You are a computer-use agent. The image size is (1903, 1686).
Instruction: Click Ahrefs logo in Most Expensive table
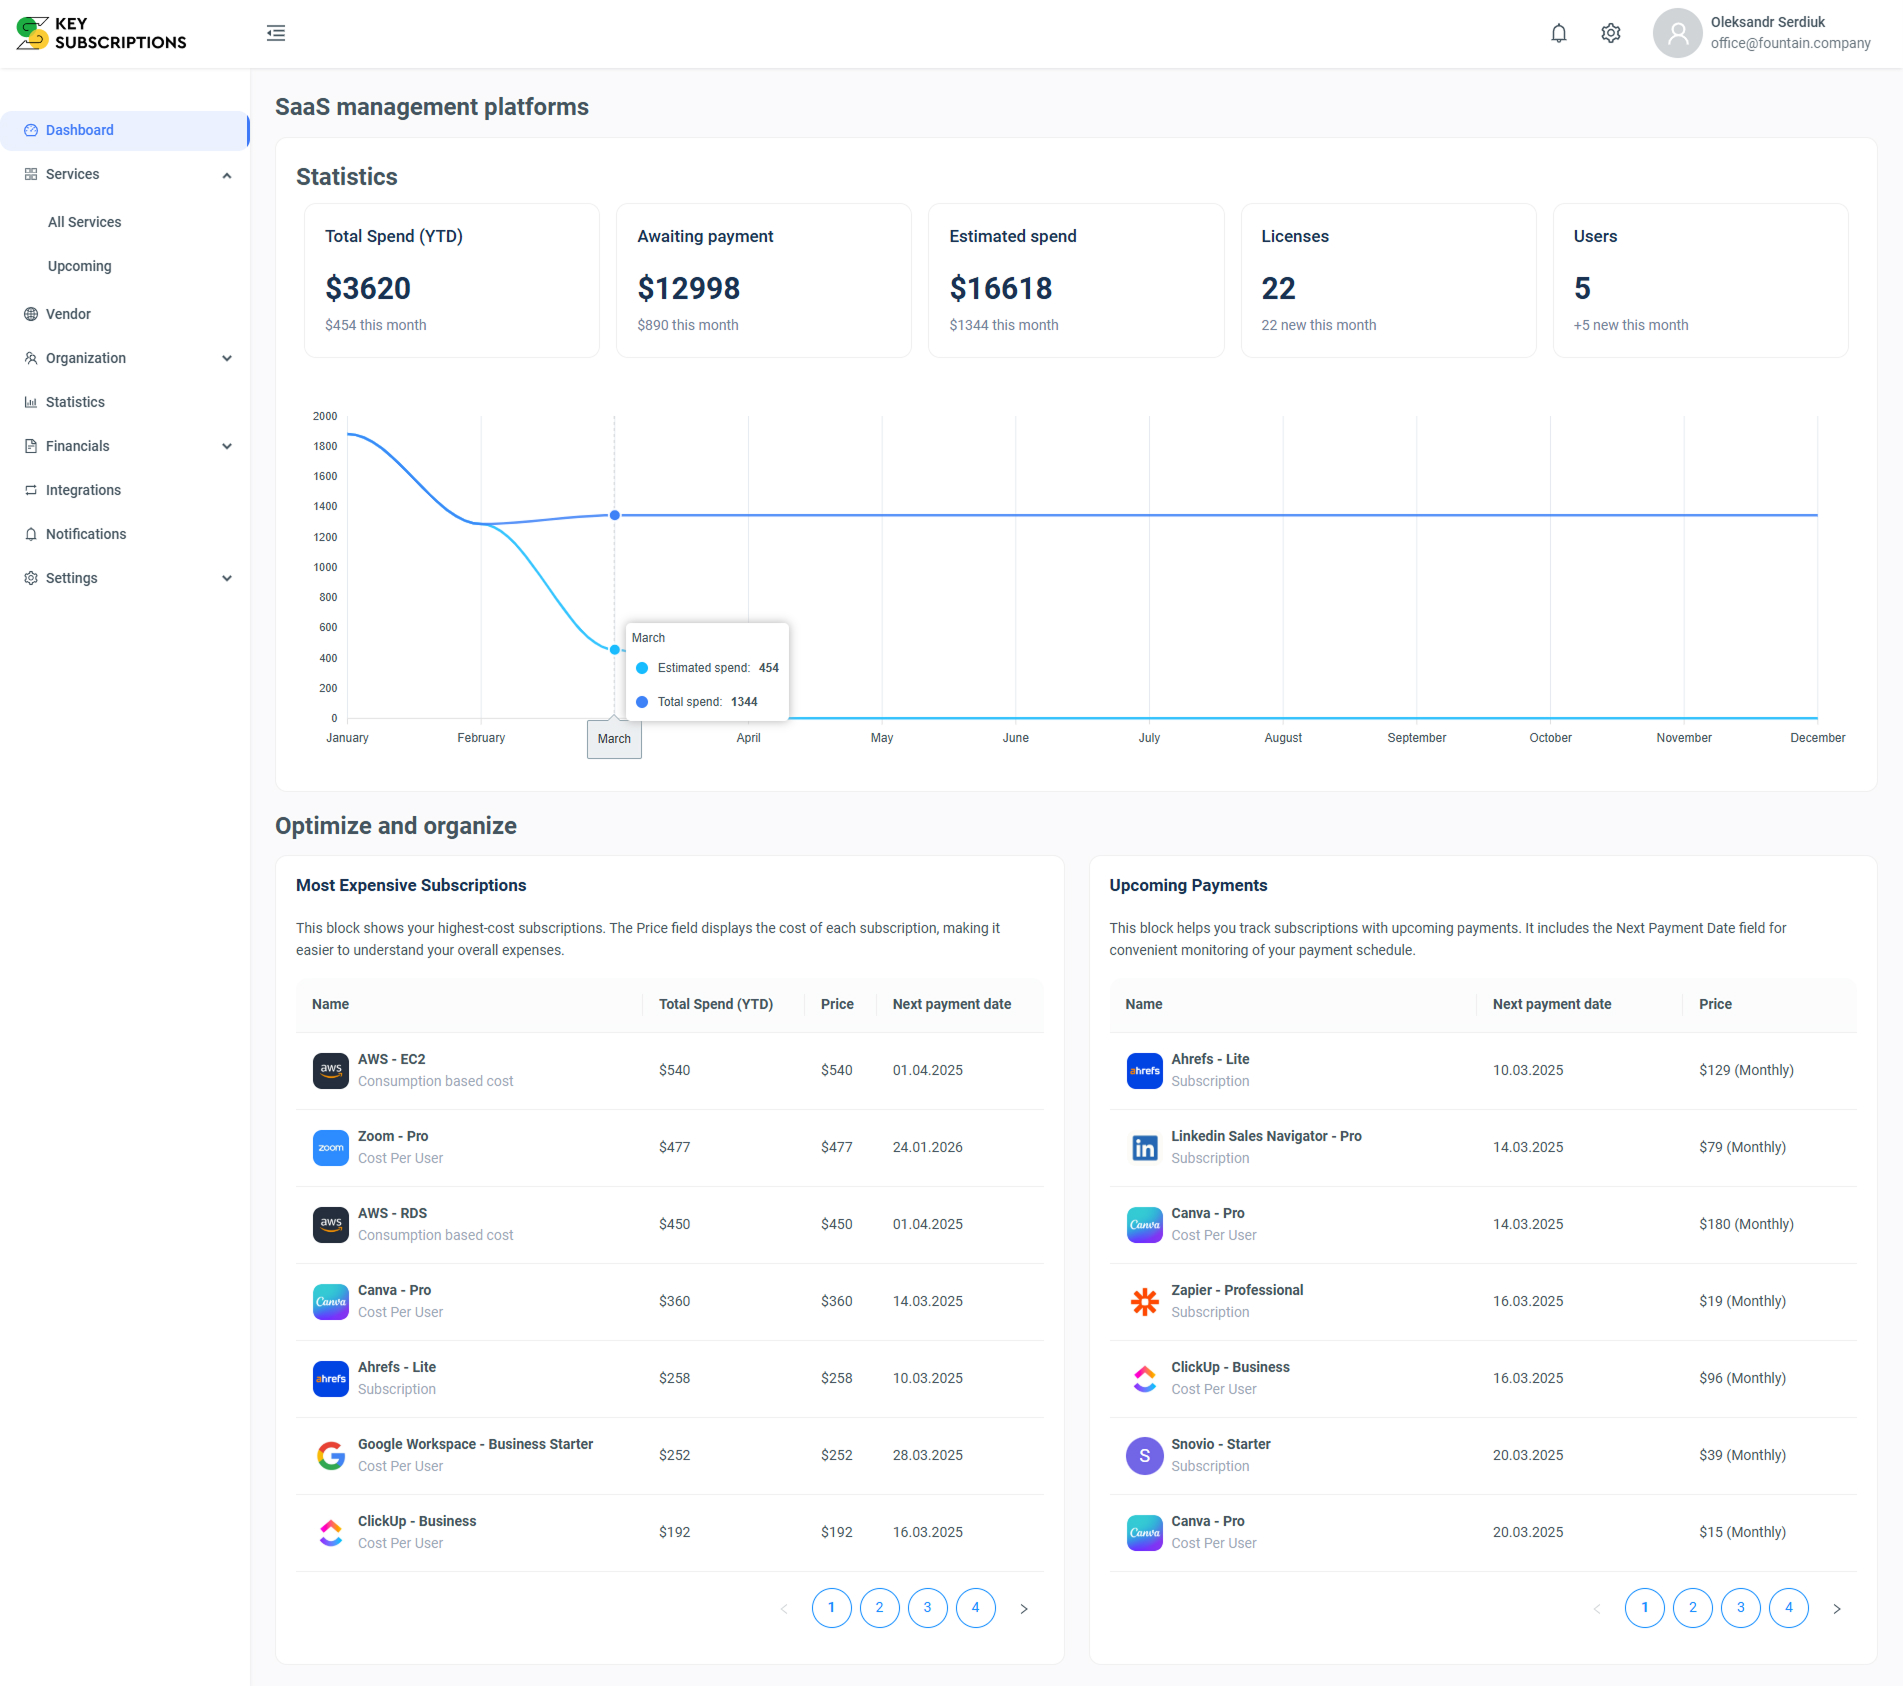331,1378
